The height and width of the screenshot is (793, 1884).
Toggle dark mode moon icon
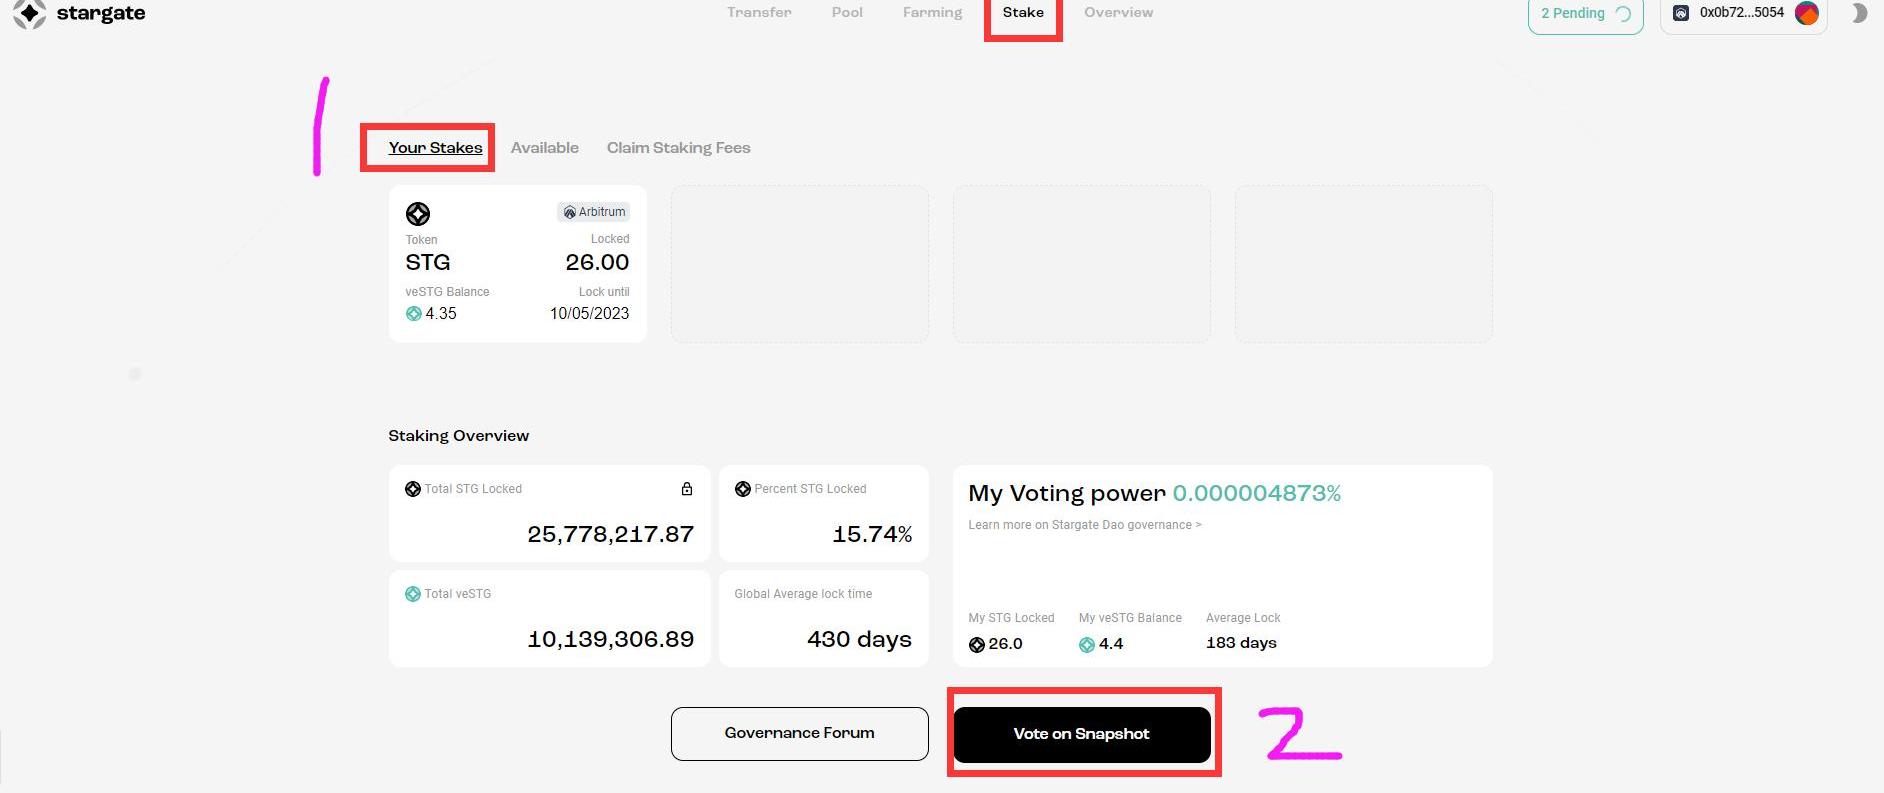1859,13
